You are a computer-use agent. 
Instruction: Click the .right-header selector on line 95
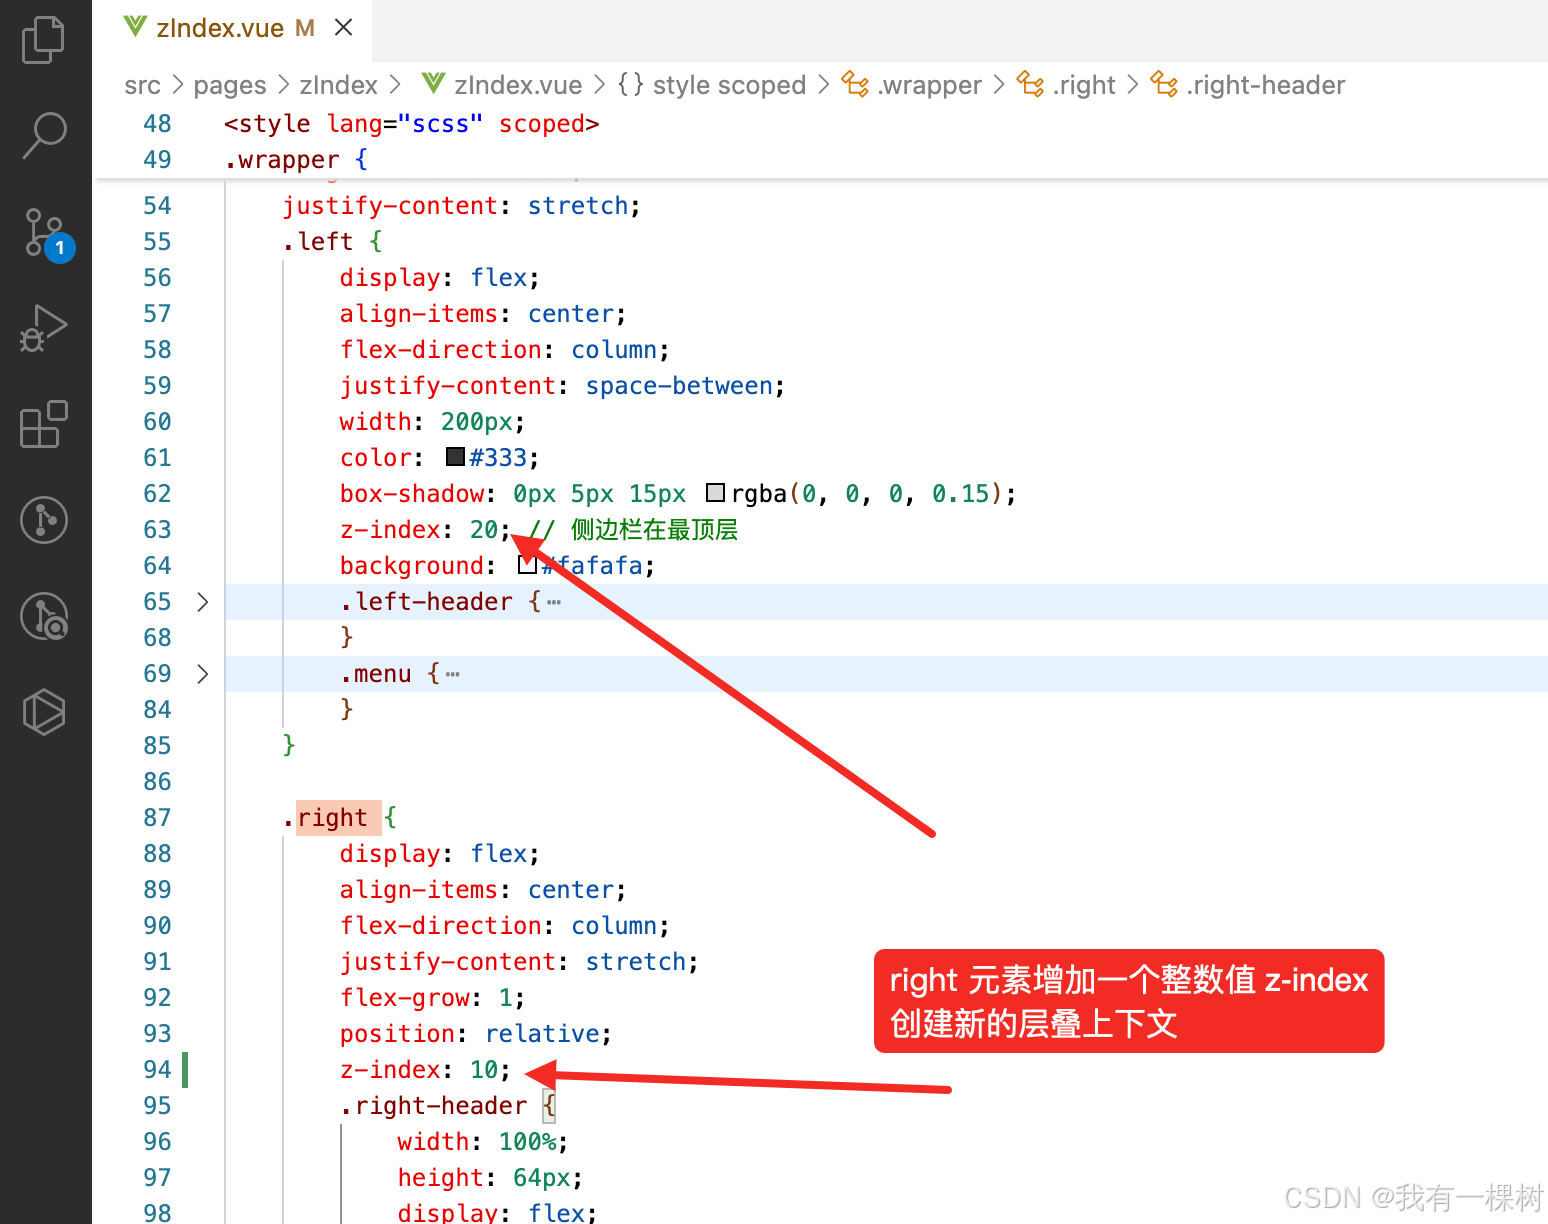433,1106
